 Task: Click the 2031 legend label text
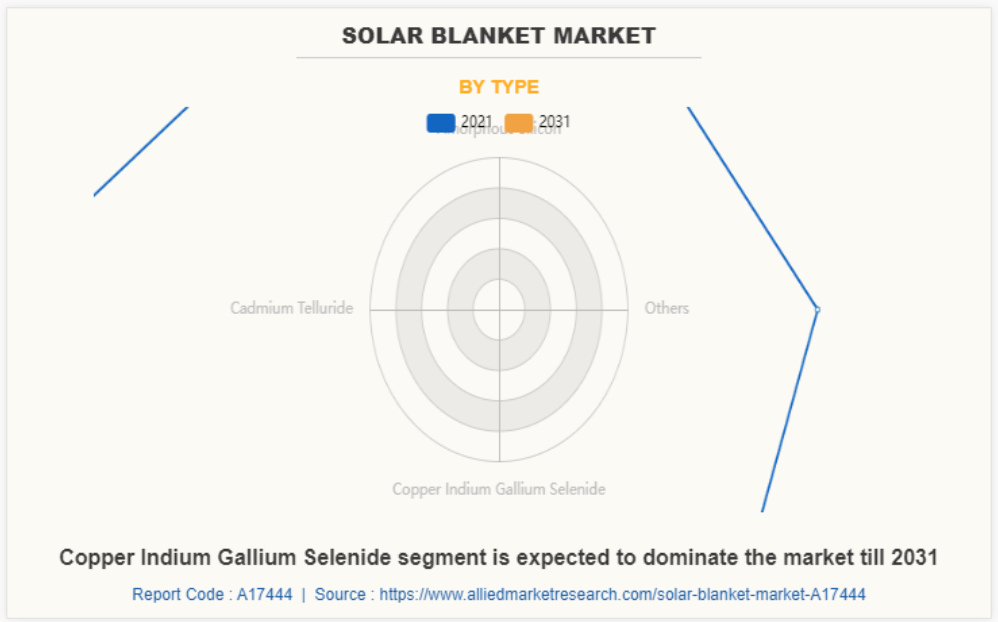pyautogui.click(x=555, y=122)
